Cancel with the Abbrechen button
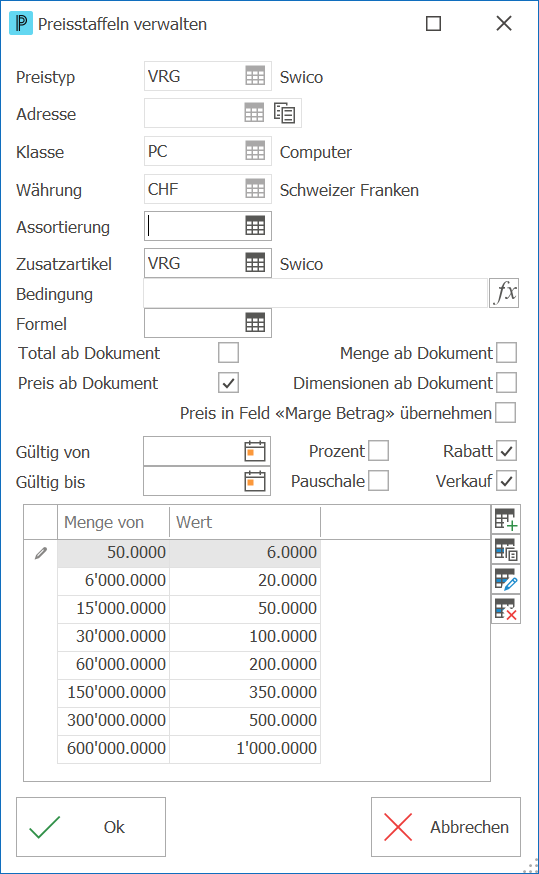The height and width of the screenshot is (874, 539). (446, 827)
